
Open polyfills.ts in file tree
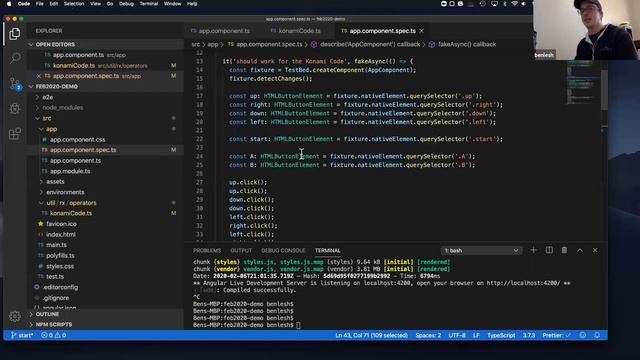(x=60, y=256)
